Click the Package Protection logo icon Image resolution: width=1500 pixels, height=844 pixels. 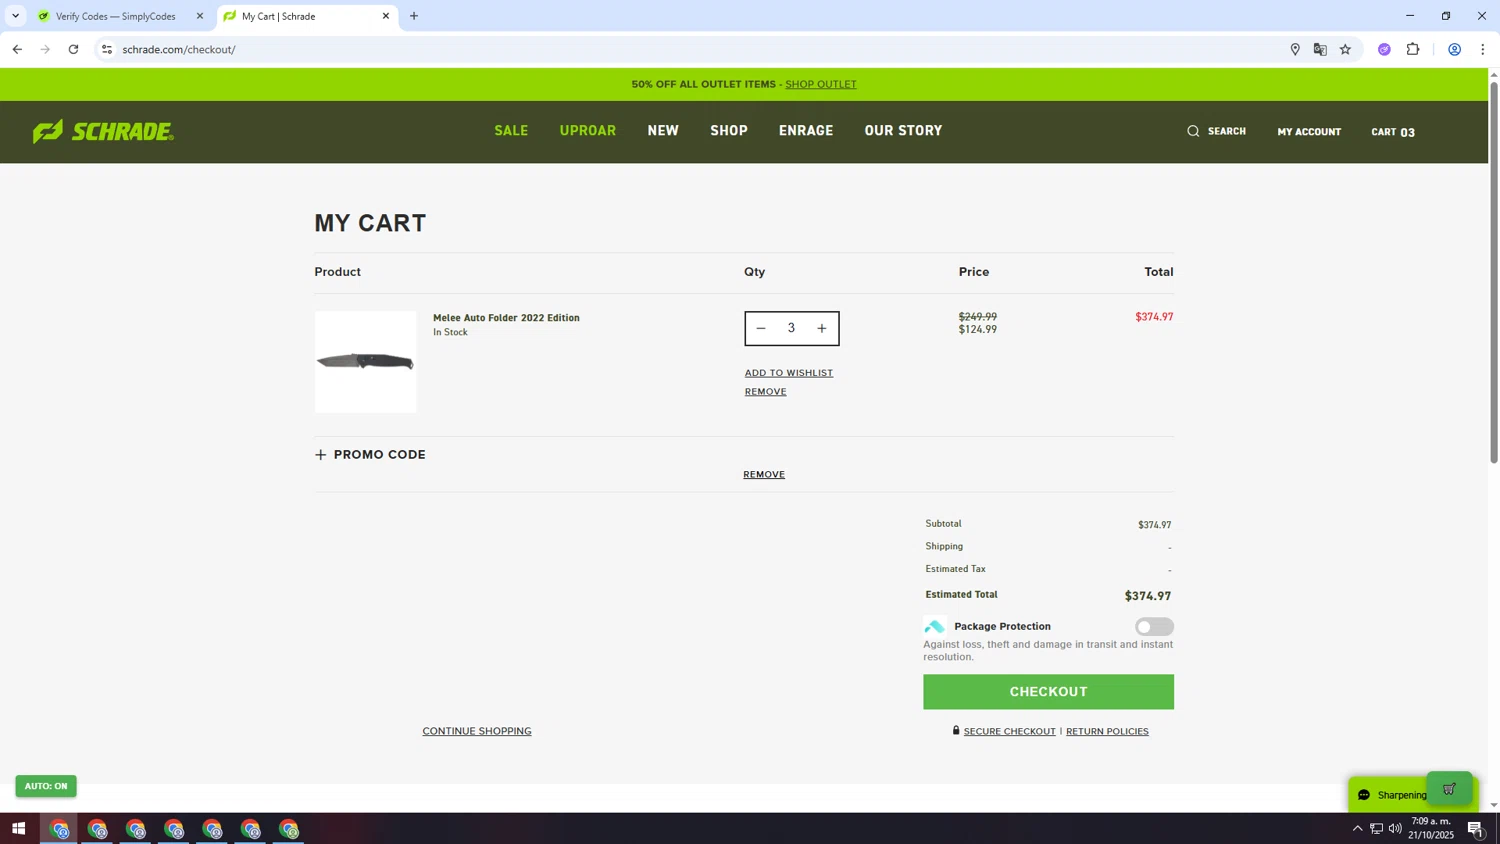(x=934, y=627)
